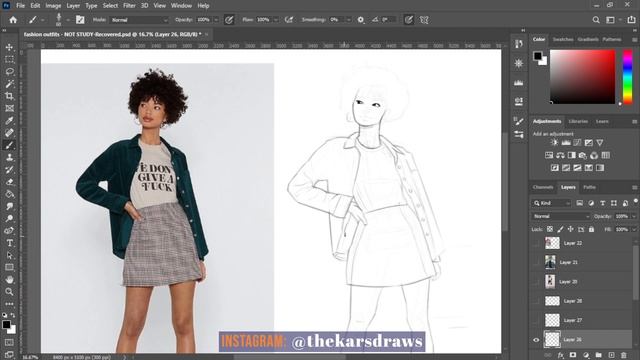Open layer Fill dropdown arrow
The width and height of the screenshot is (640, 360).
tap(634, 229)
